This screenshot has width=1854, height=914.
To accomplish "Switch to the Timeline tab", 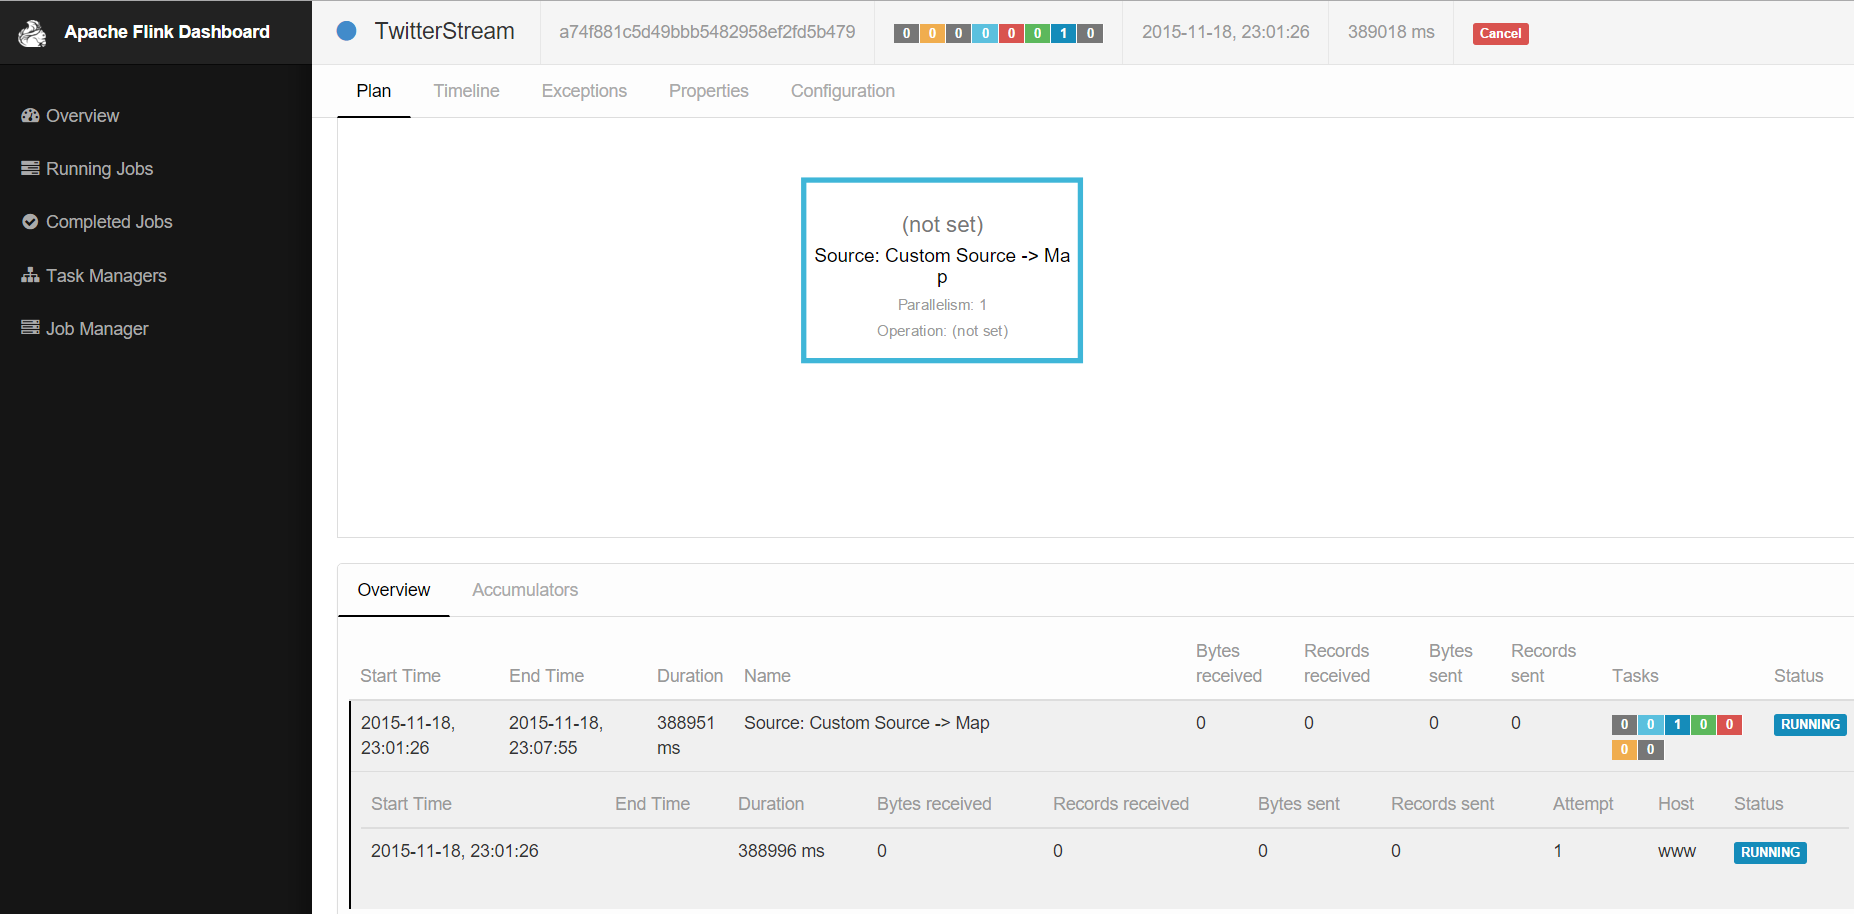I will 466,91.
